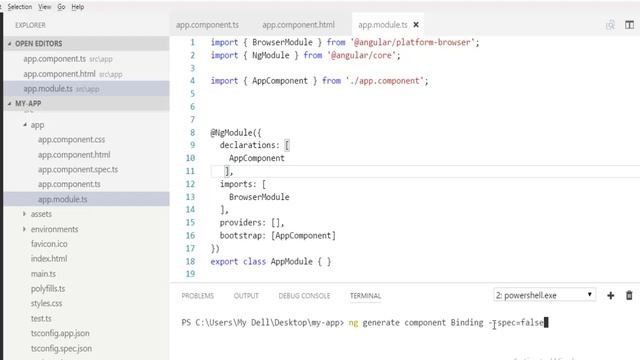The height and width of the screenshot is (360, 640).
Task: Create a new terminal with plus icon
Action: (x=611, y=296)
